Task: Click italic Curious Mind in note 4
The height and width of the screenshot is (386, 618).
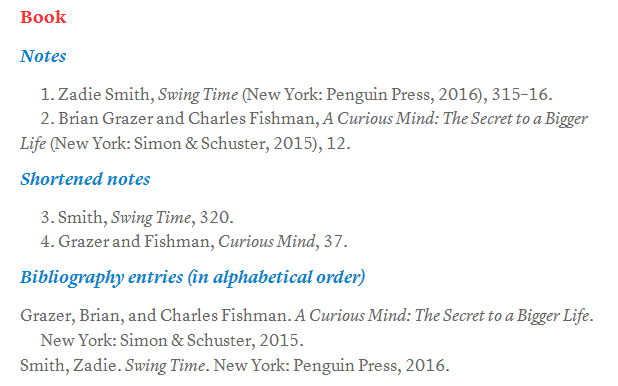Action: pos(267,242)
